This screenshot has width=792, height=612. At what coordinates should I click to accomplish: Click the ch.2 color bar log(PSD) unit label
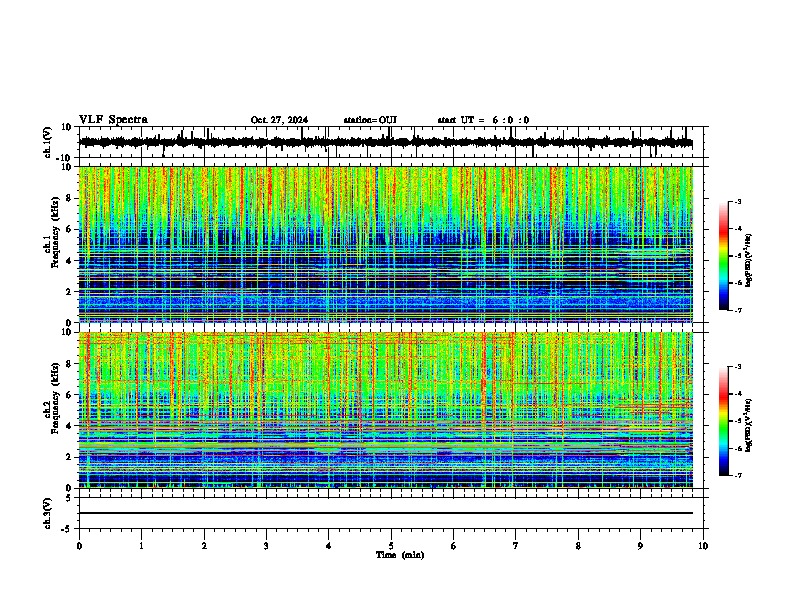tap(749, 425)
